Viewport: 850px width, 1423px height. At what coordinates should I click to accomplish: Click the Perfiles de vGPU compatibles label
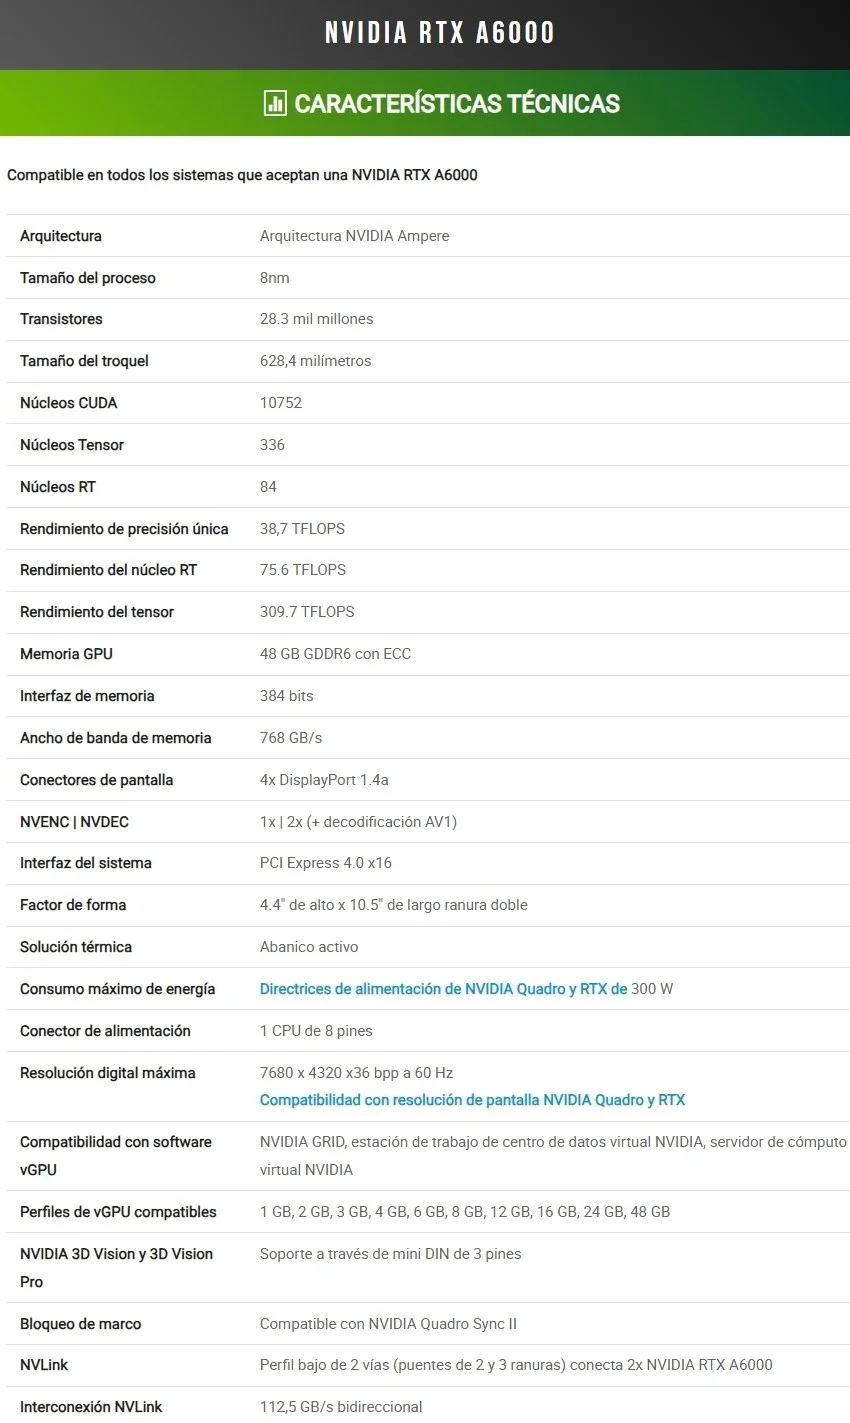tap(118, 1212)
